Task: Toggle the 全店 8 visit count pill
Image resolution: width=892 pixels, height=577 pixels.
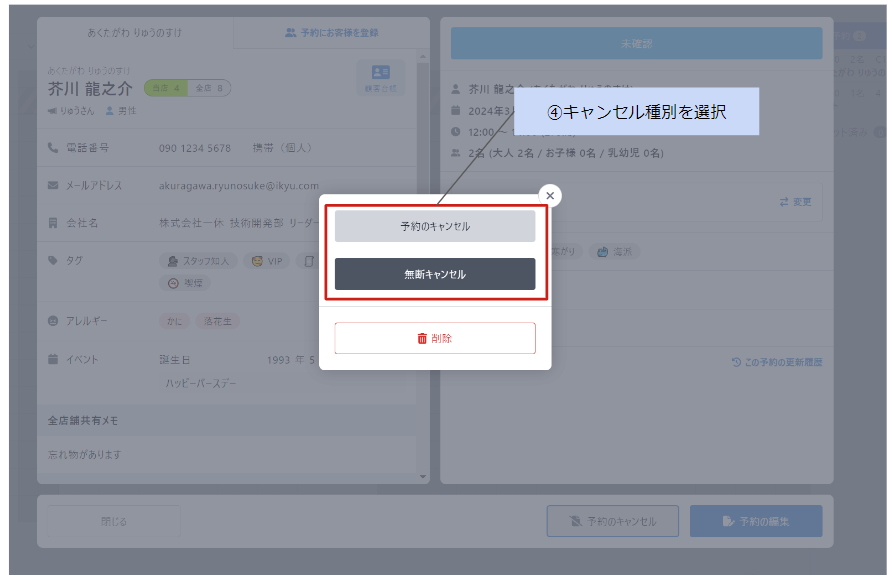Action: 210,88
